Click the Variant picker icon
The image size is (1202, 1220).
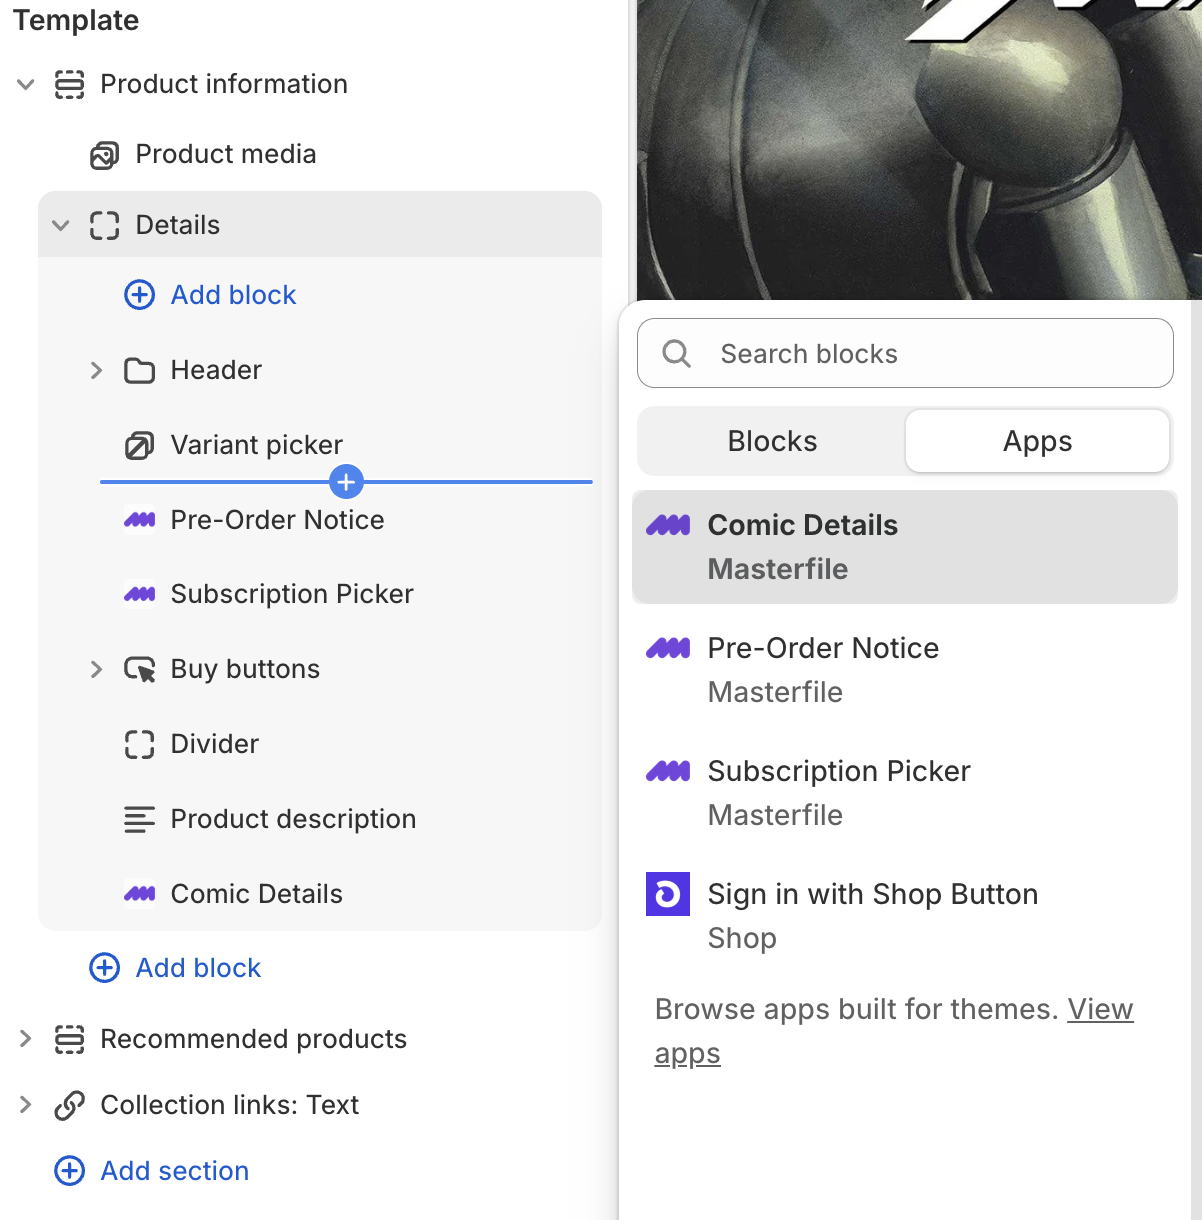139,445
